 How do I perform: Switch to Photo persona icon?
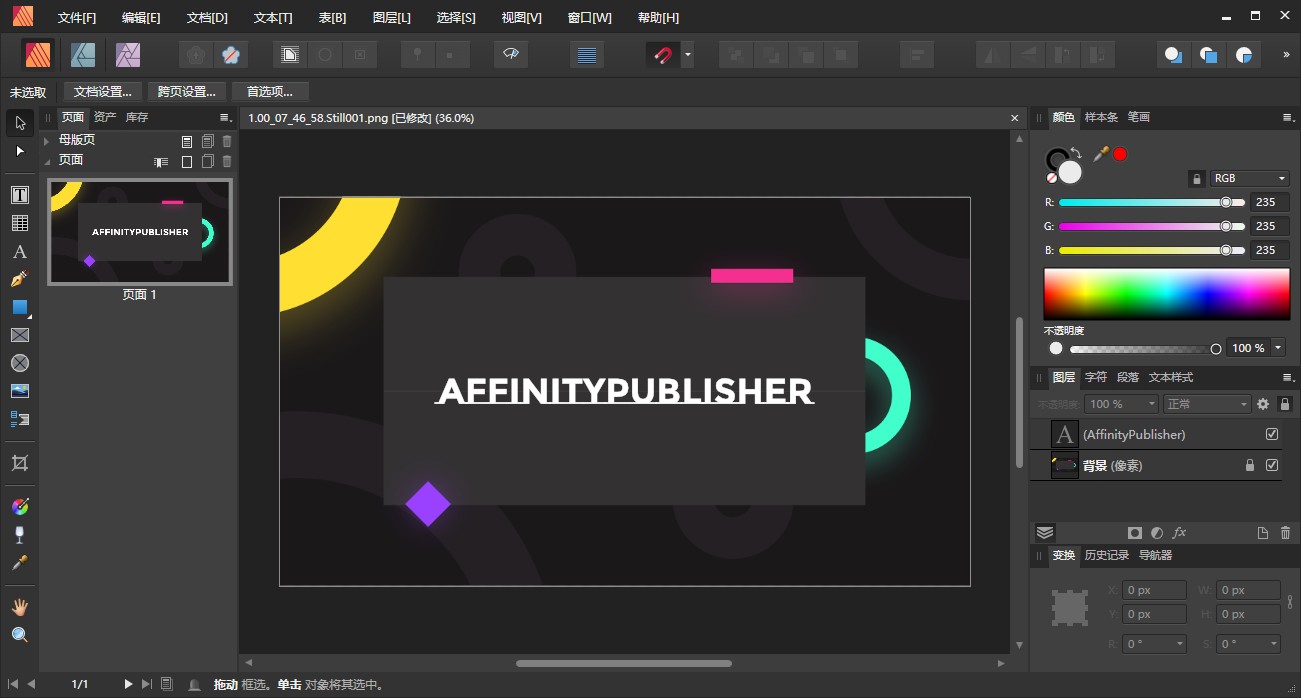coord(128,54)
